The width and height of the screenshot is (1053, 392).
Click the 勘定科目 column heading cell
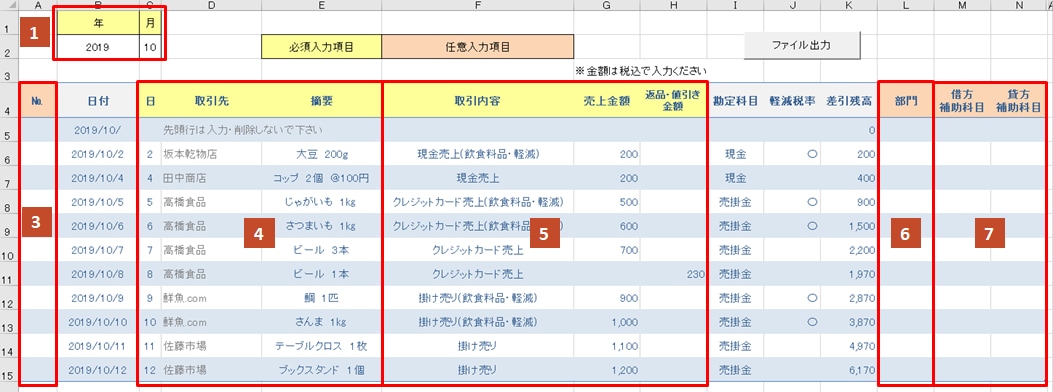tap(736, 101)
